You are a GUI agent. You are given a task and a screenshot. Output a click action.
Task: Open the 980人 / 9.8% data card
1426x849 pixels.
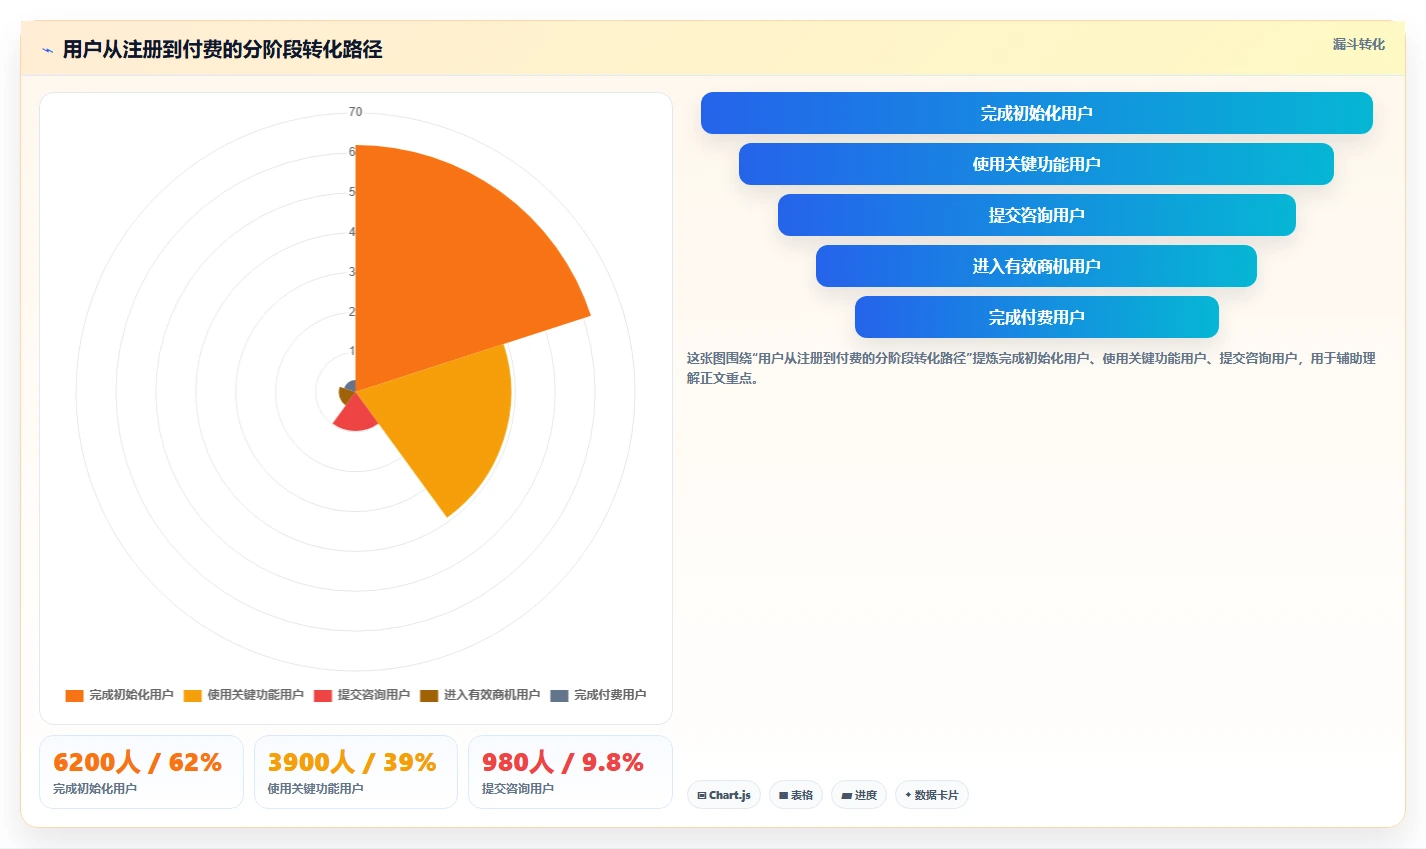[570, 772]
